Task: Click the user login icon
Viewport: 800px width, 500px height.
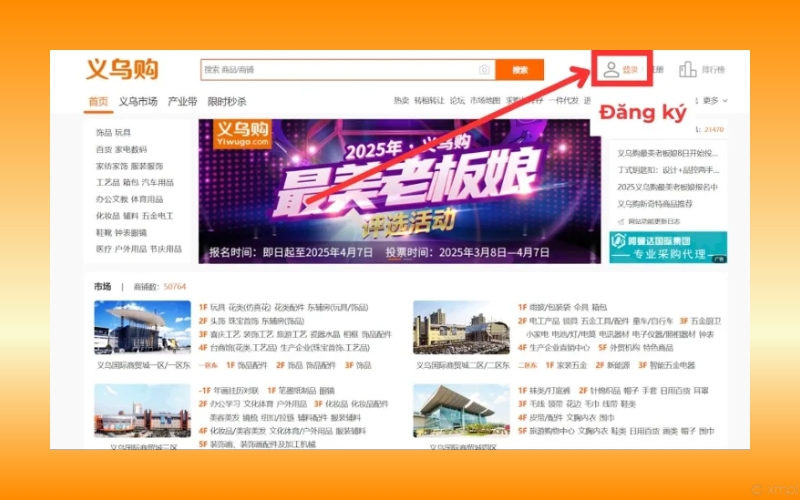Action: click(x=611, y=69)
